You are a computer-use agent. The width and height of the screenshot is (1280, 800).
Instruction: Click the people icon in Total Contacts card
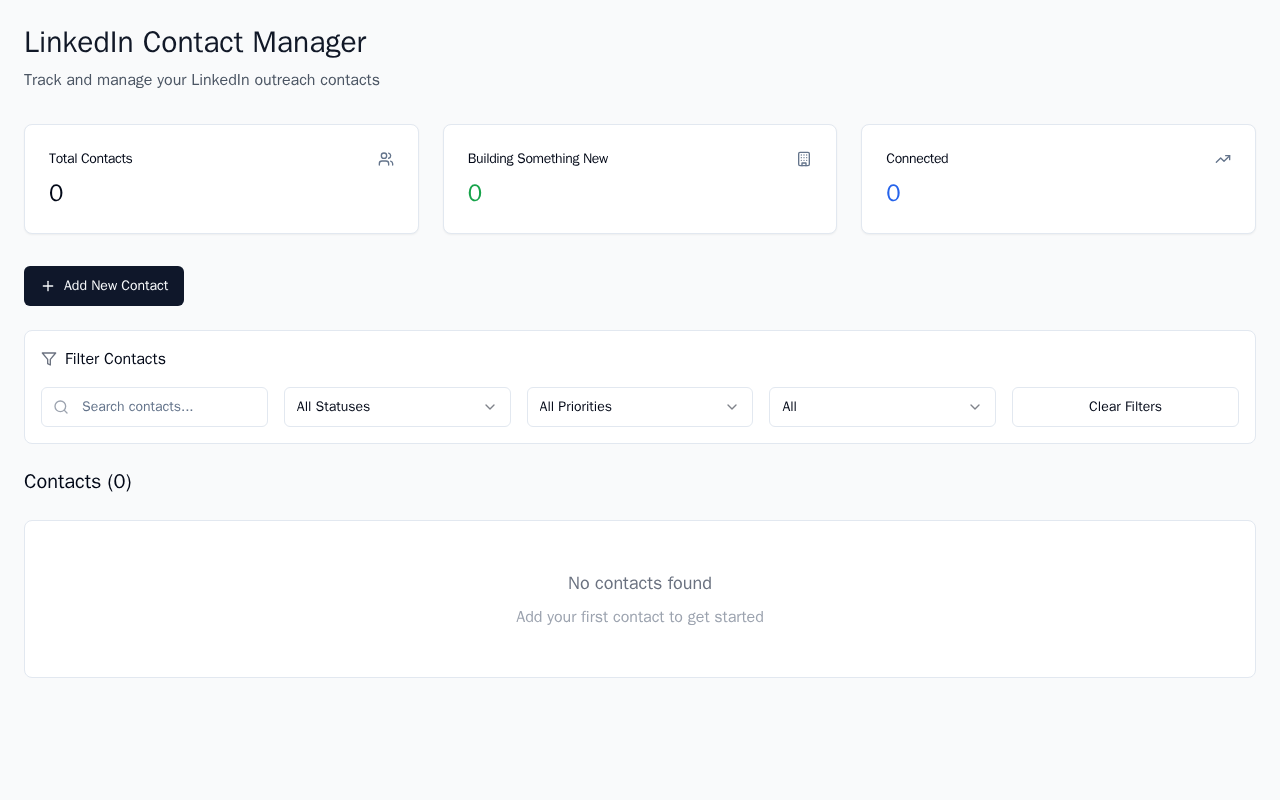[386, 159]
